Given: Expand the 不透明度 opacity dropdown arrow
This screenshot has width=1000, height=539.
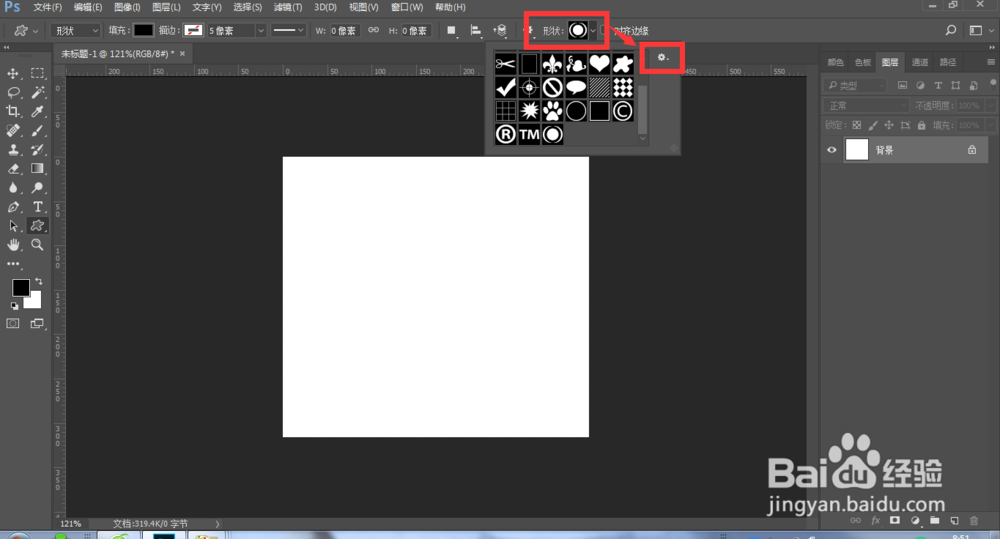Looking at the screenshot, I should 990,105.
